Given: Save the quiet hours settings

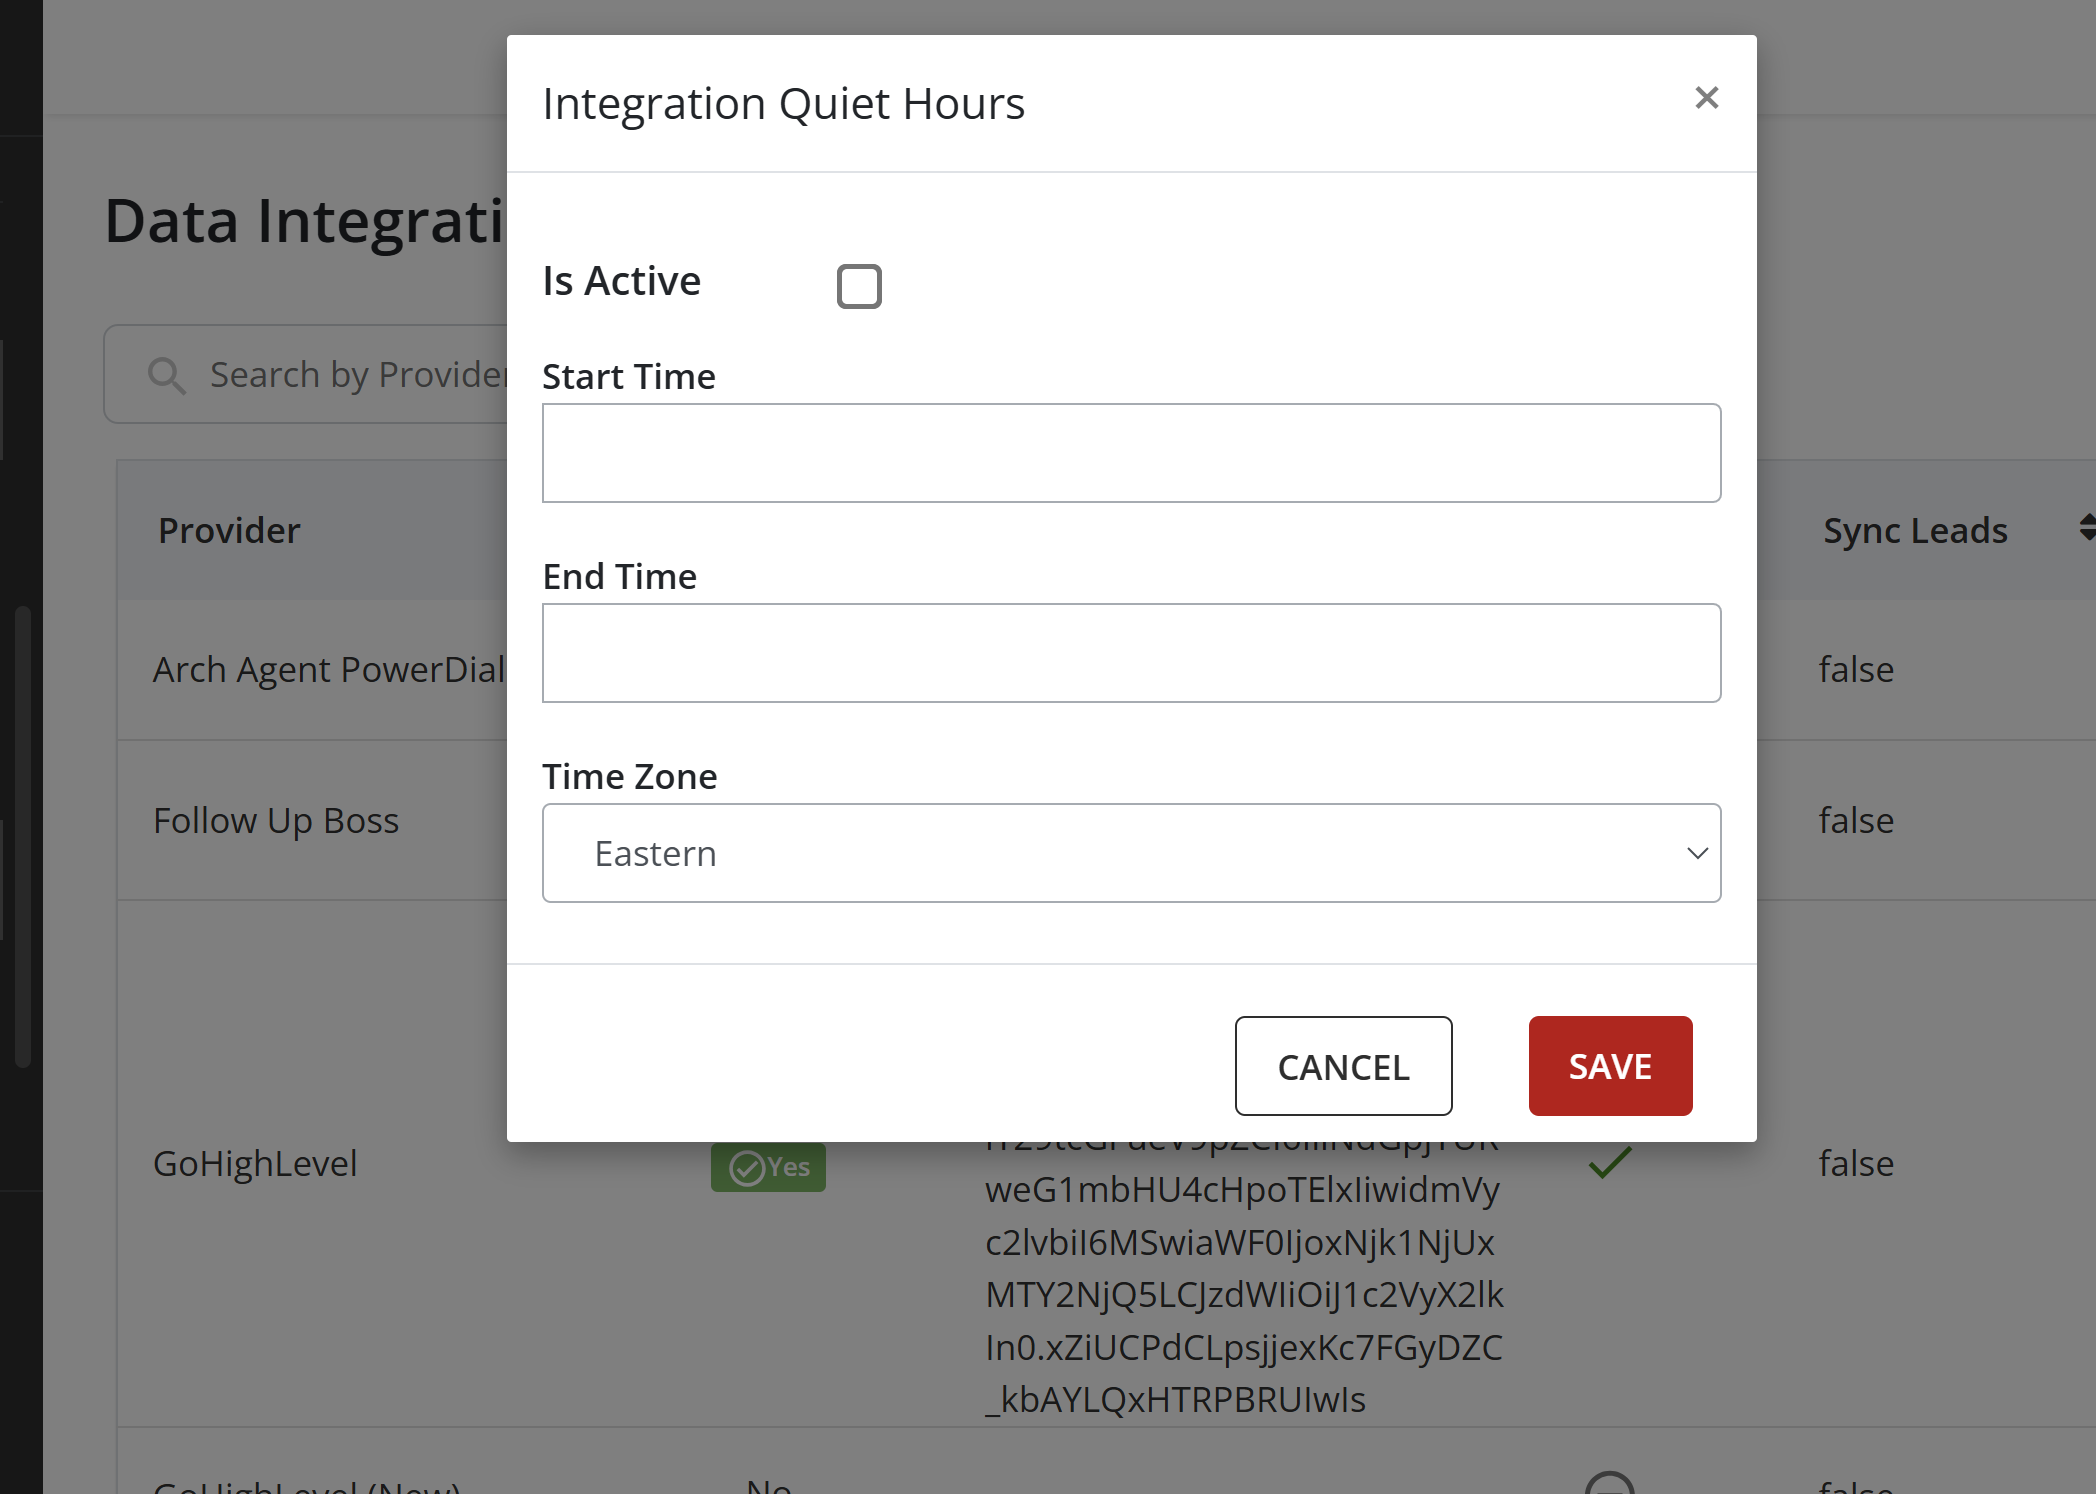Looking at the screenshot, I should click(1610, 1066).
